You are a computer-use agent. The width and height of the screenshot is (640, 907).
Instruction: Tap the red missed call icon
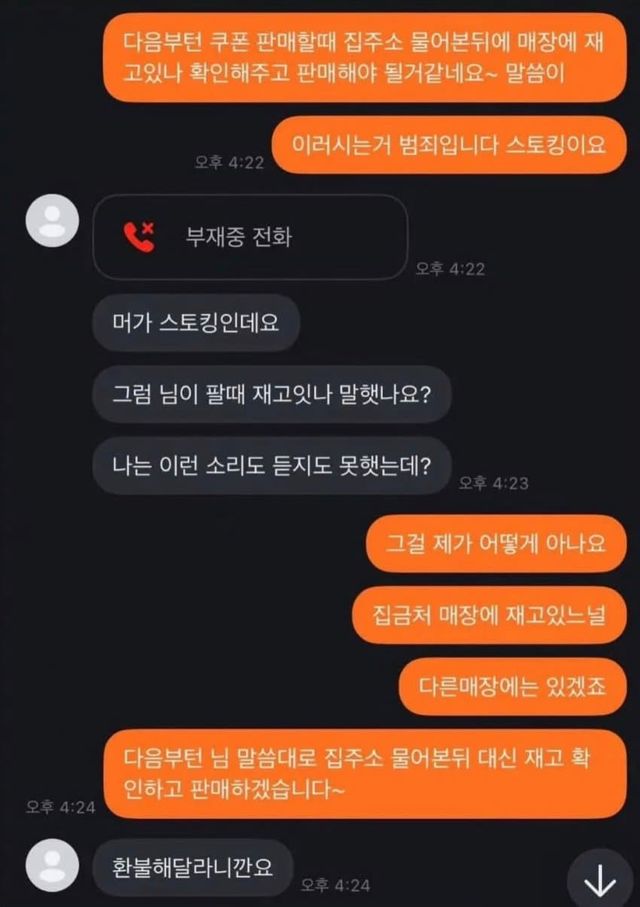[139, 237]
